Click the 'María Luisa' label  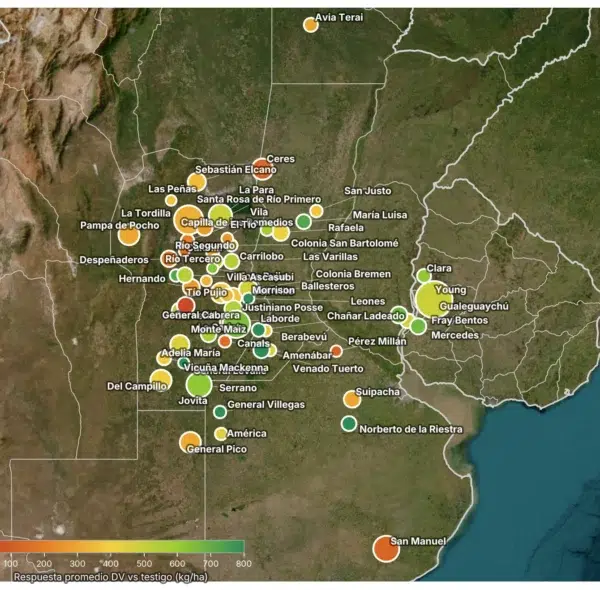(x=380, y=215)
